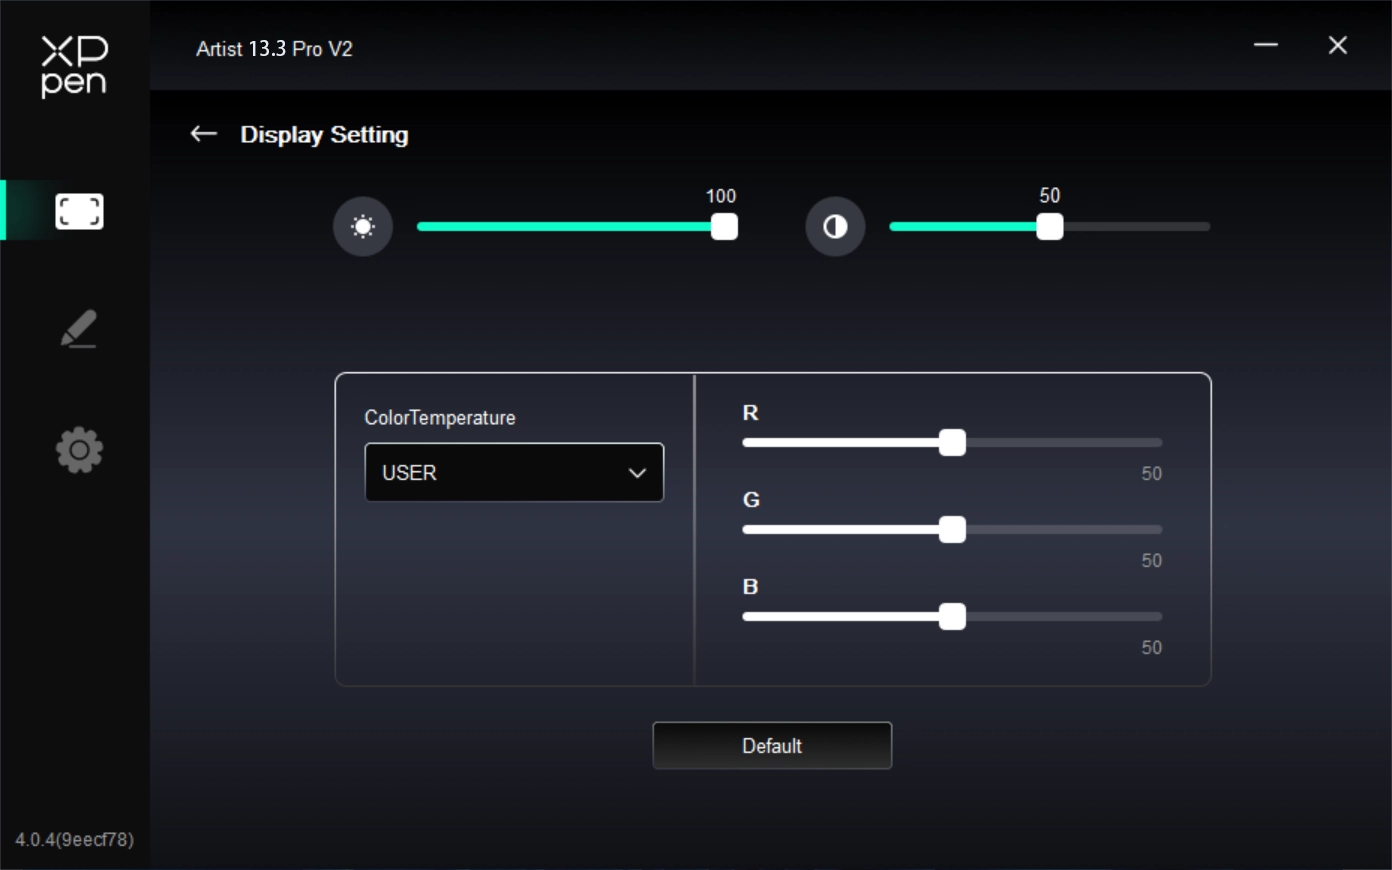This screenshot has height=870, width=1392.
Task: Open the ColorTemperature USER dropdown
Action: coord(500,472)
